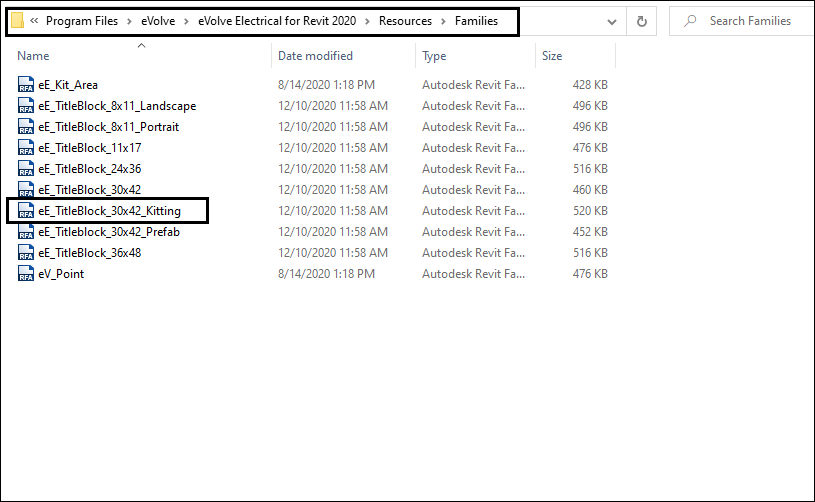Select file eE_TitleBlock_36x48
Image resolution: width=815 pixels, height=502 pixels.
click(90, 253)
